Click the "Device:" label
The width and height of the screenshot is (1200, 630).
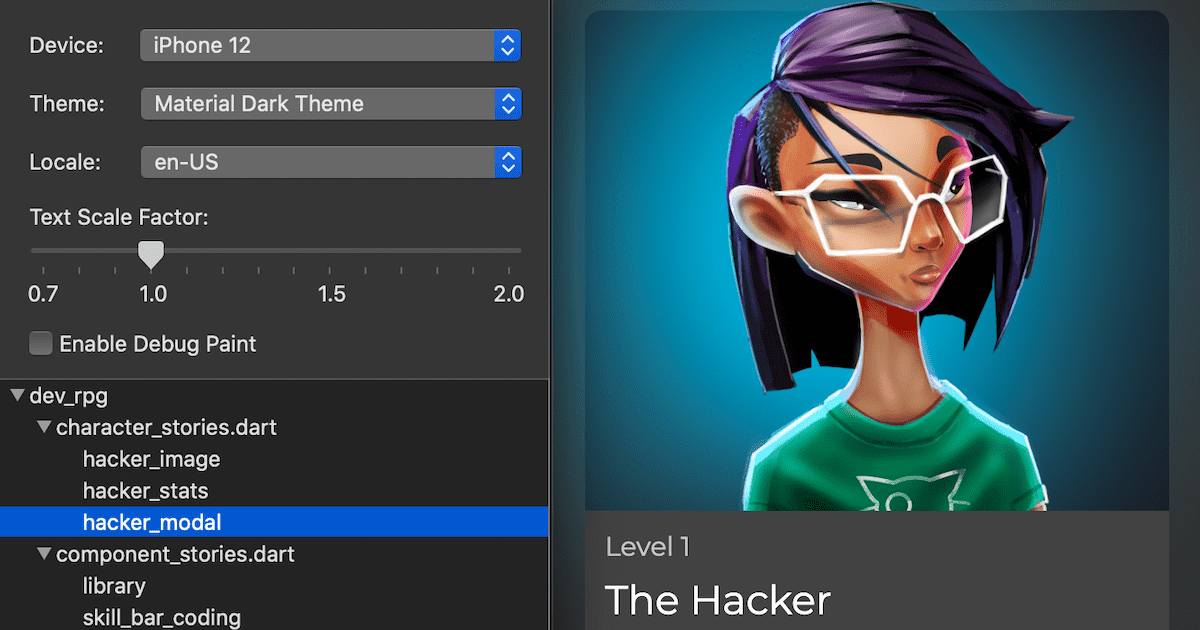pyautogui.click(x=66, y=45)
